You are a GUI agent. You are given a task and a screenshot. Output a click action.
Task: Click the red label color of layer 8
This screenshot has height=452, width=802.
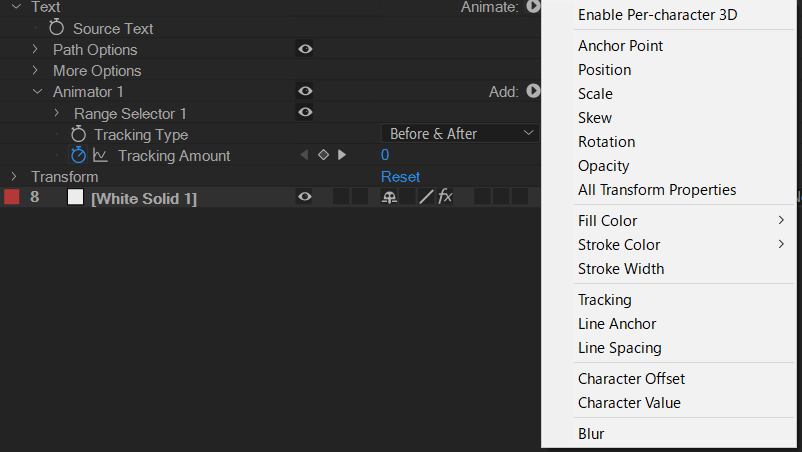[12, 197]
